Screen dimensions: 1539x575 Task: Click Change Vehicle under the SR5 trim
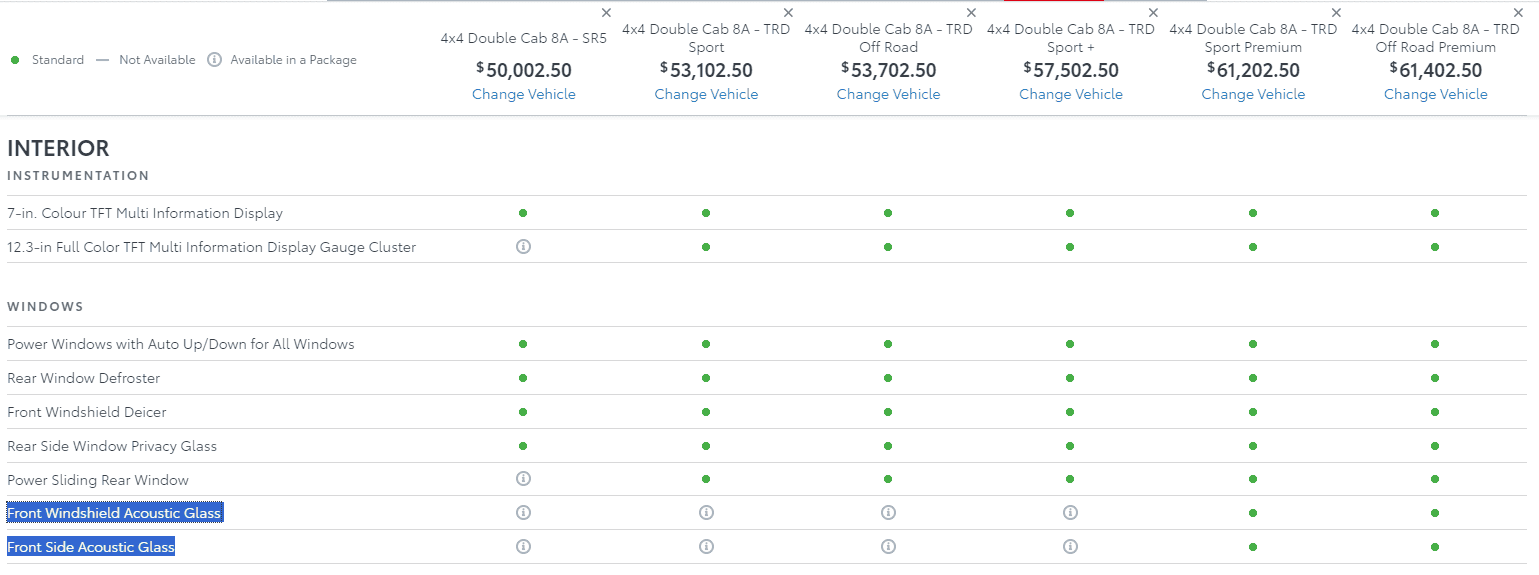(x=524, y=94)
